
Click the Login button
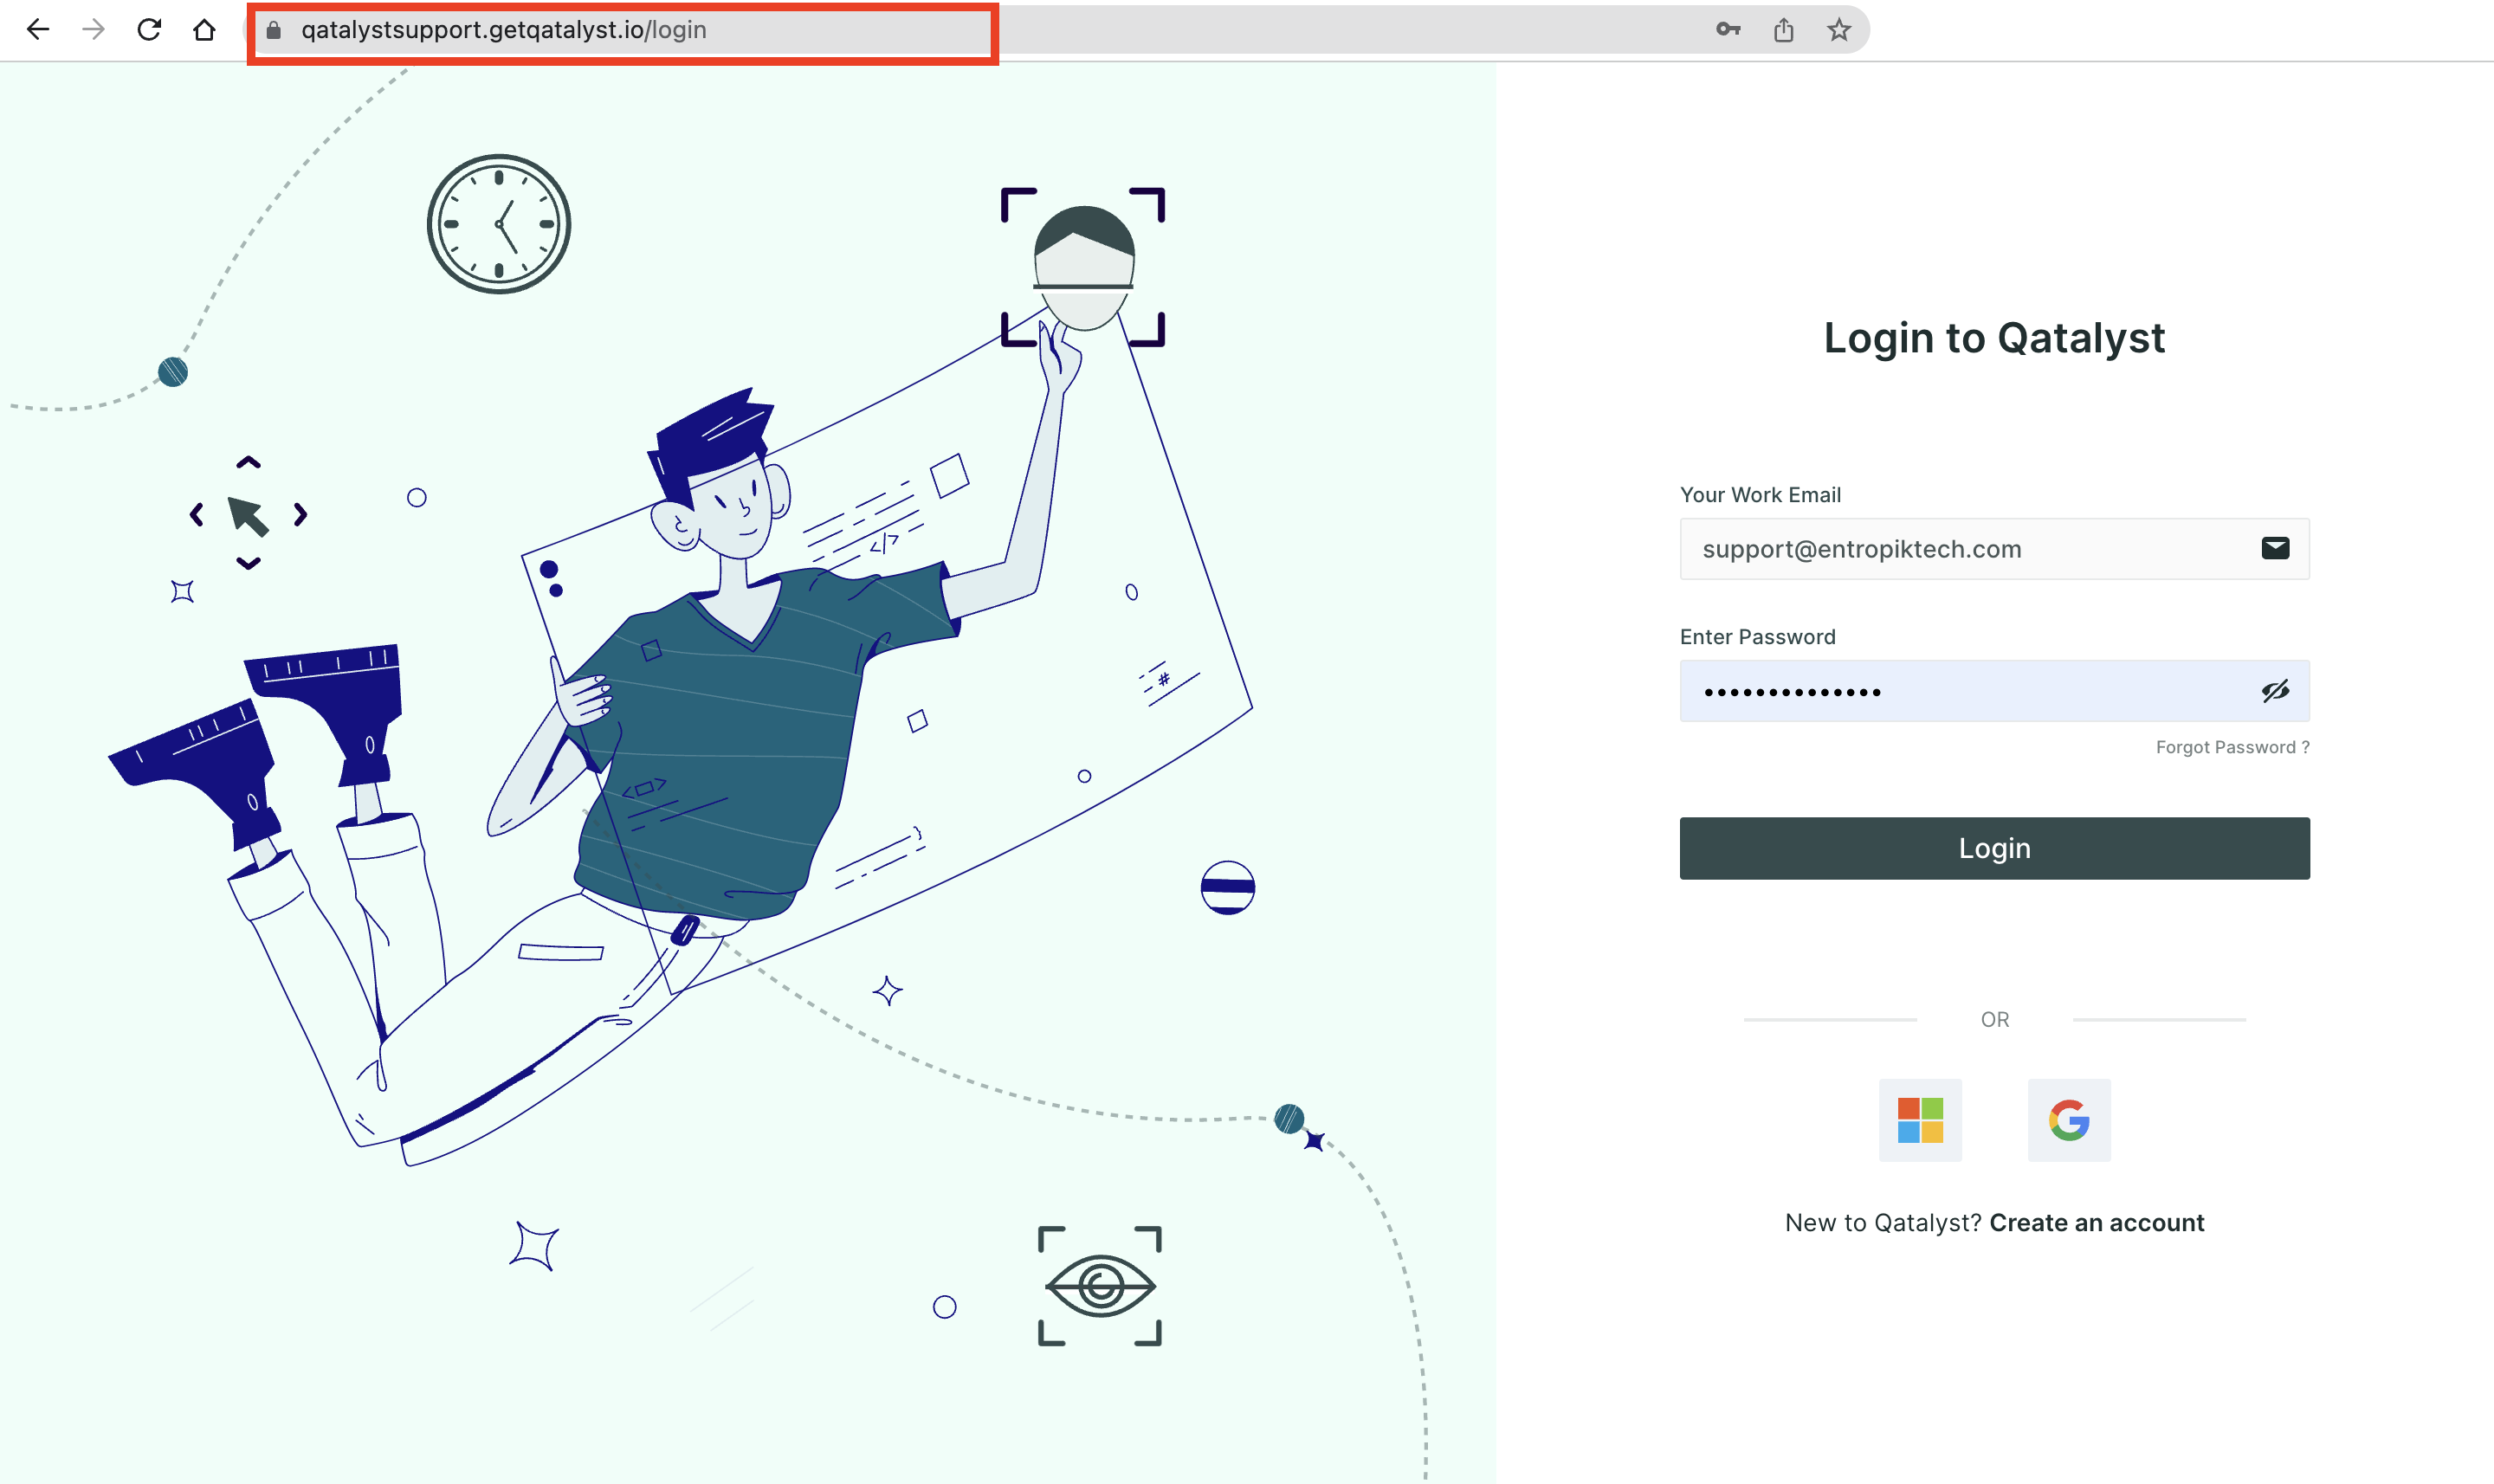1994,849
